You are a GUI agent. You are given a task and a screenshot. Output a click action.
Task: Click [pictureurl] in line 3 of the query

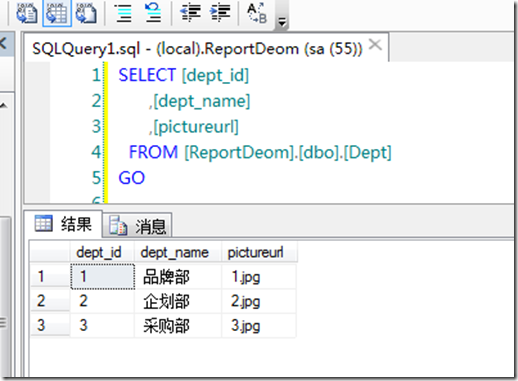click(196, 126)
